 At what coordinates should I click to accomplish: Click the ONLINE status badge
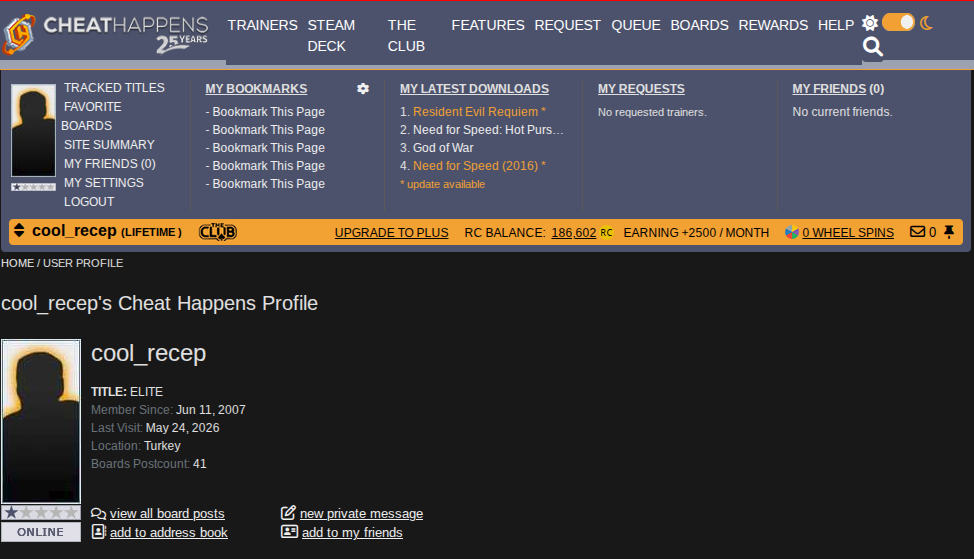[x=41, y=532]
